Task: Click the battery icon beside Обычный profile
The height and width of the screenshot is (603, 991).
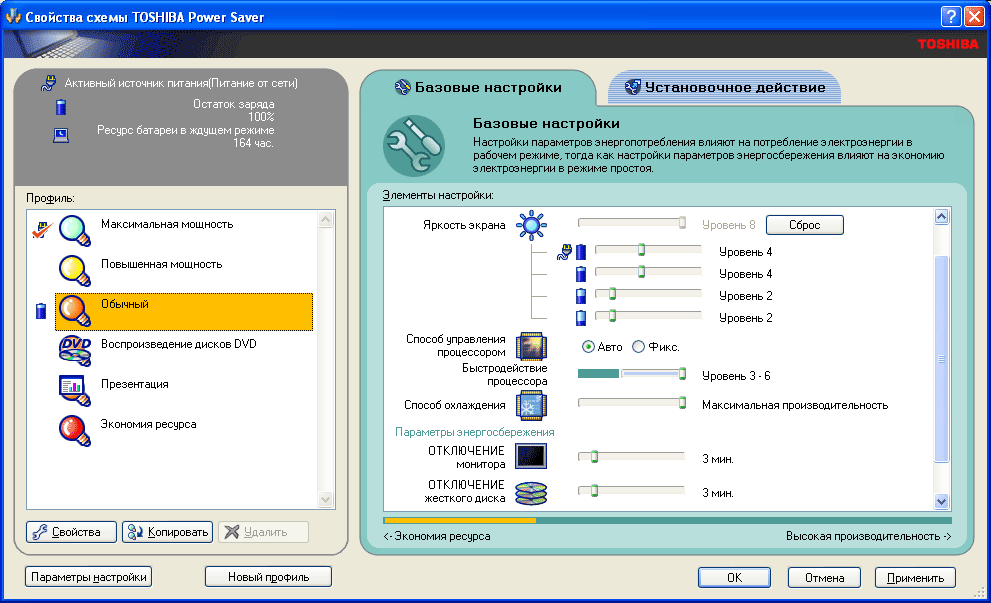Action: click(41, 310)
